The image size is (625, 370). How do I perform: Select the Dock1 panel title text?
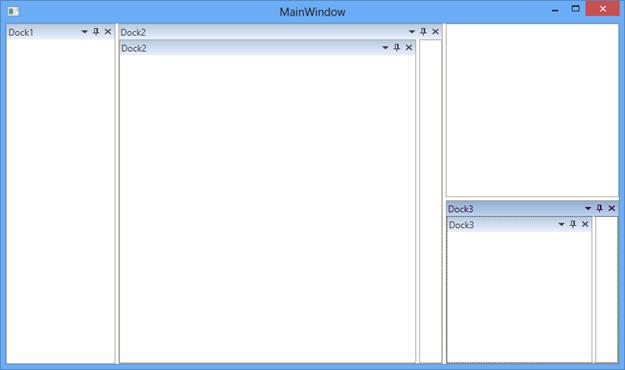pos(21,32)
